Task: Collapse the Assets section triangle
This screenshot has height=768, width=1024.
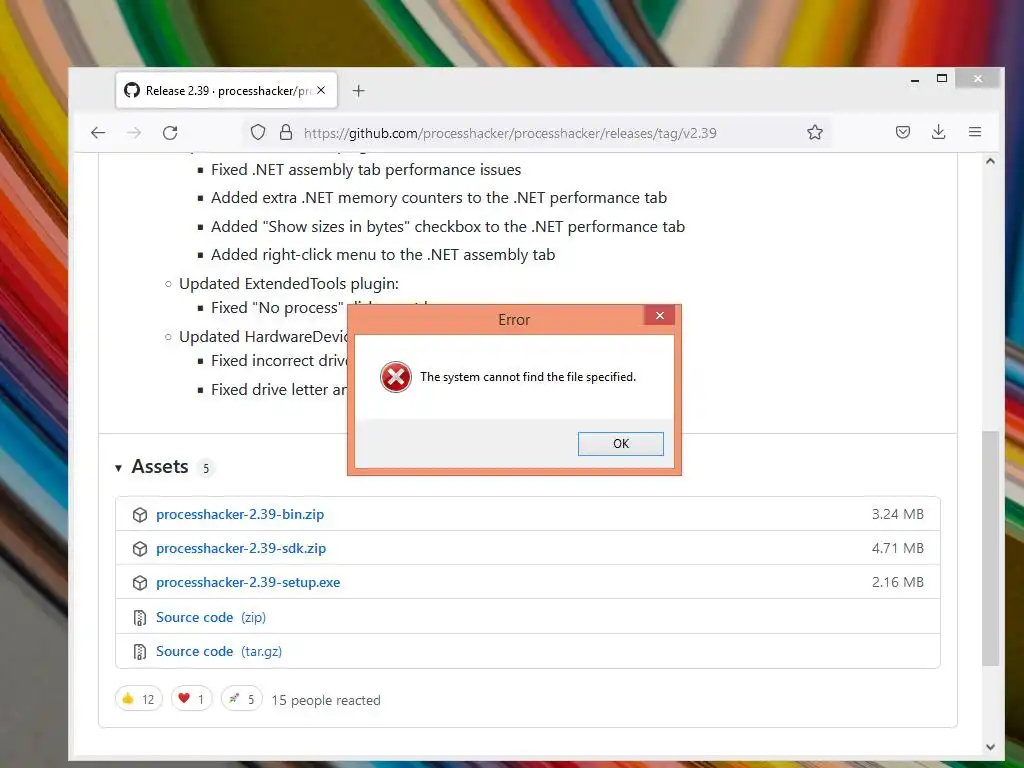Action: point(118,468)
